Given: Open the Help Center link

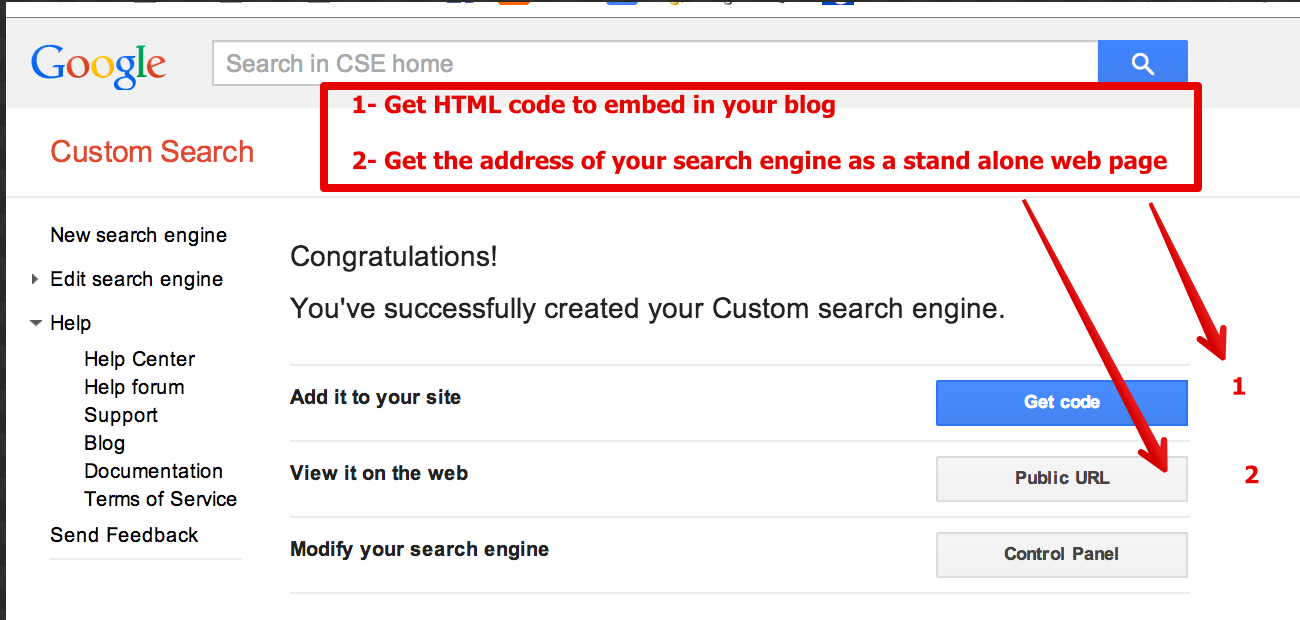Looking at the screenshot, I should [x=139, y=359].
